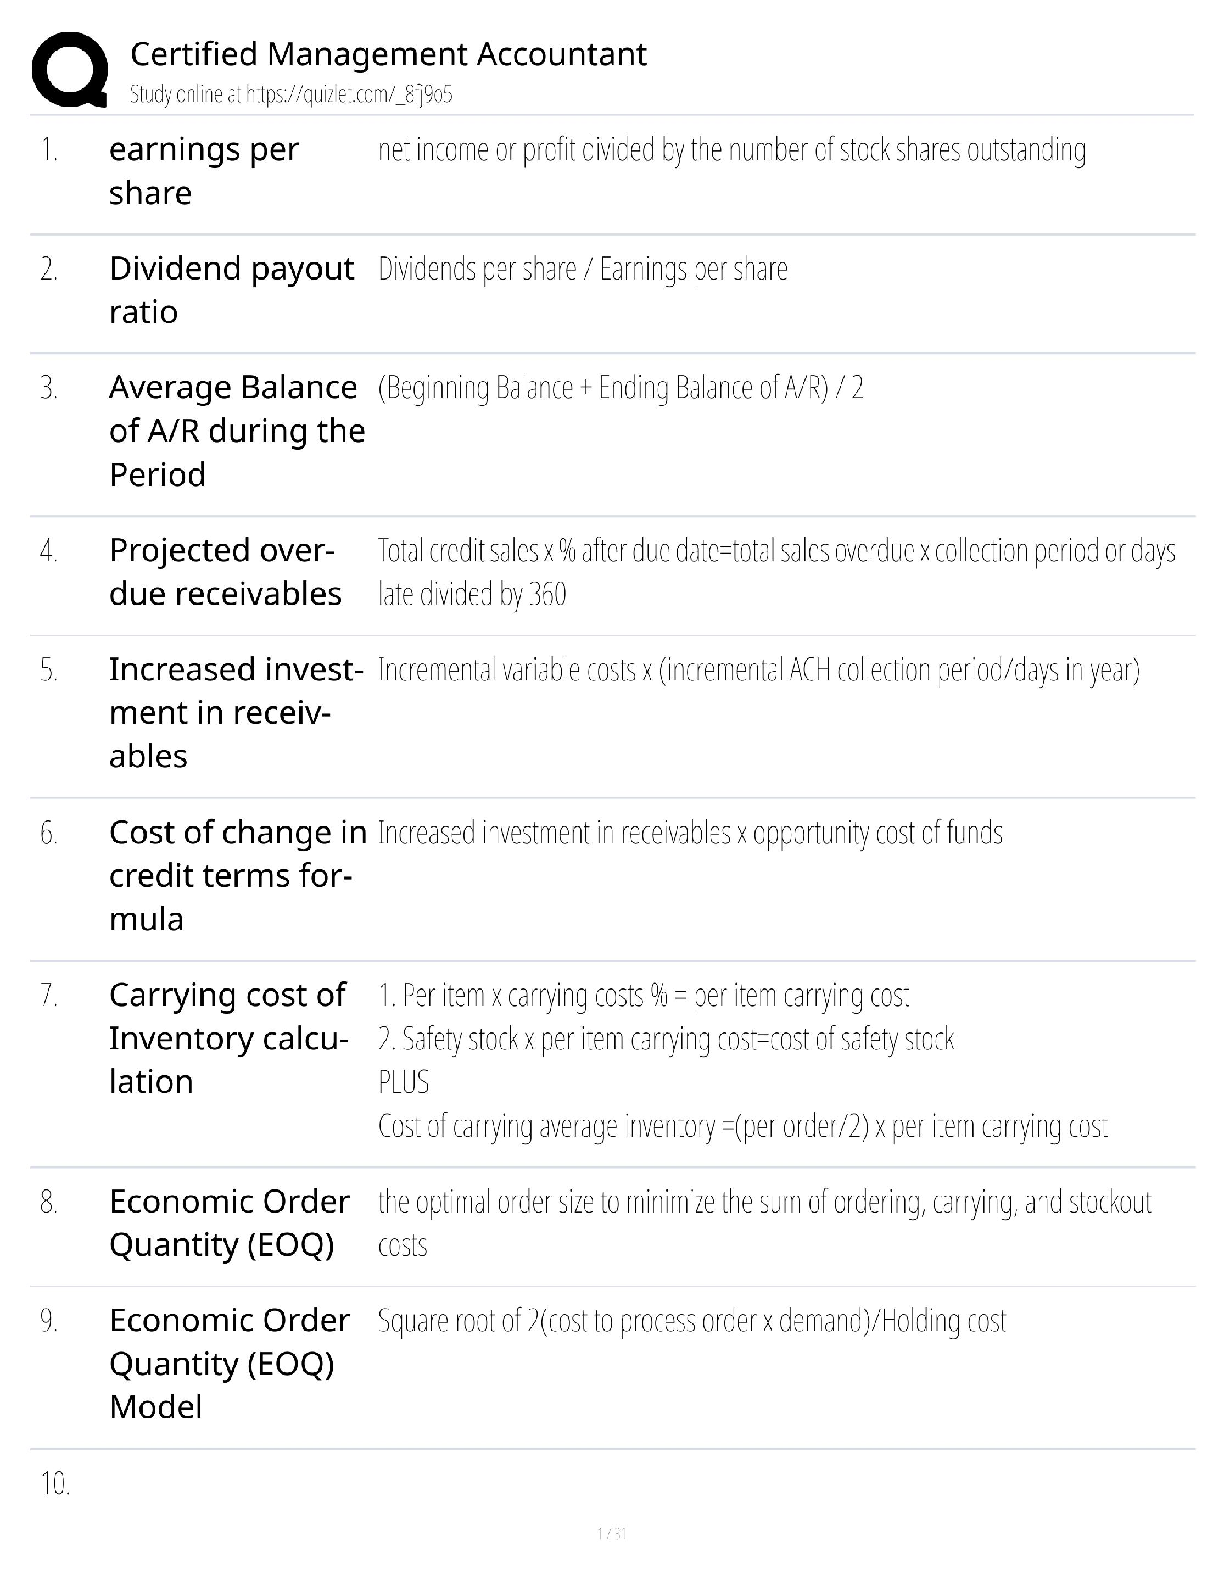Click the "Dividends per share / Earnings" definition
Image resolution: width=1224 pixels, height=1584 pixels.
[x=582, y=269]
